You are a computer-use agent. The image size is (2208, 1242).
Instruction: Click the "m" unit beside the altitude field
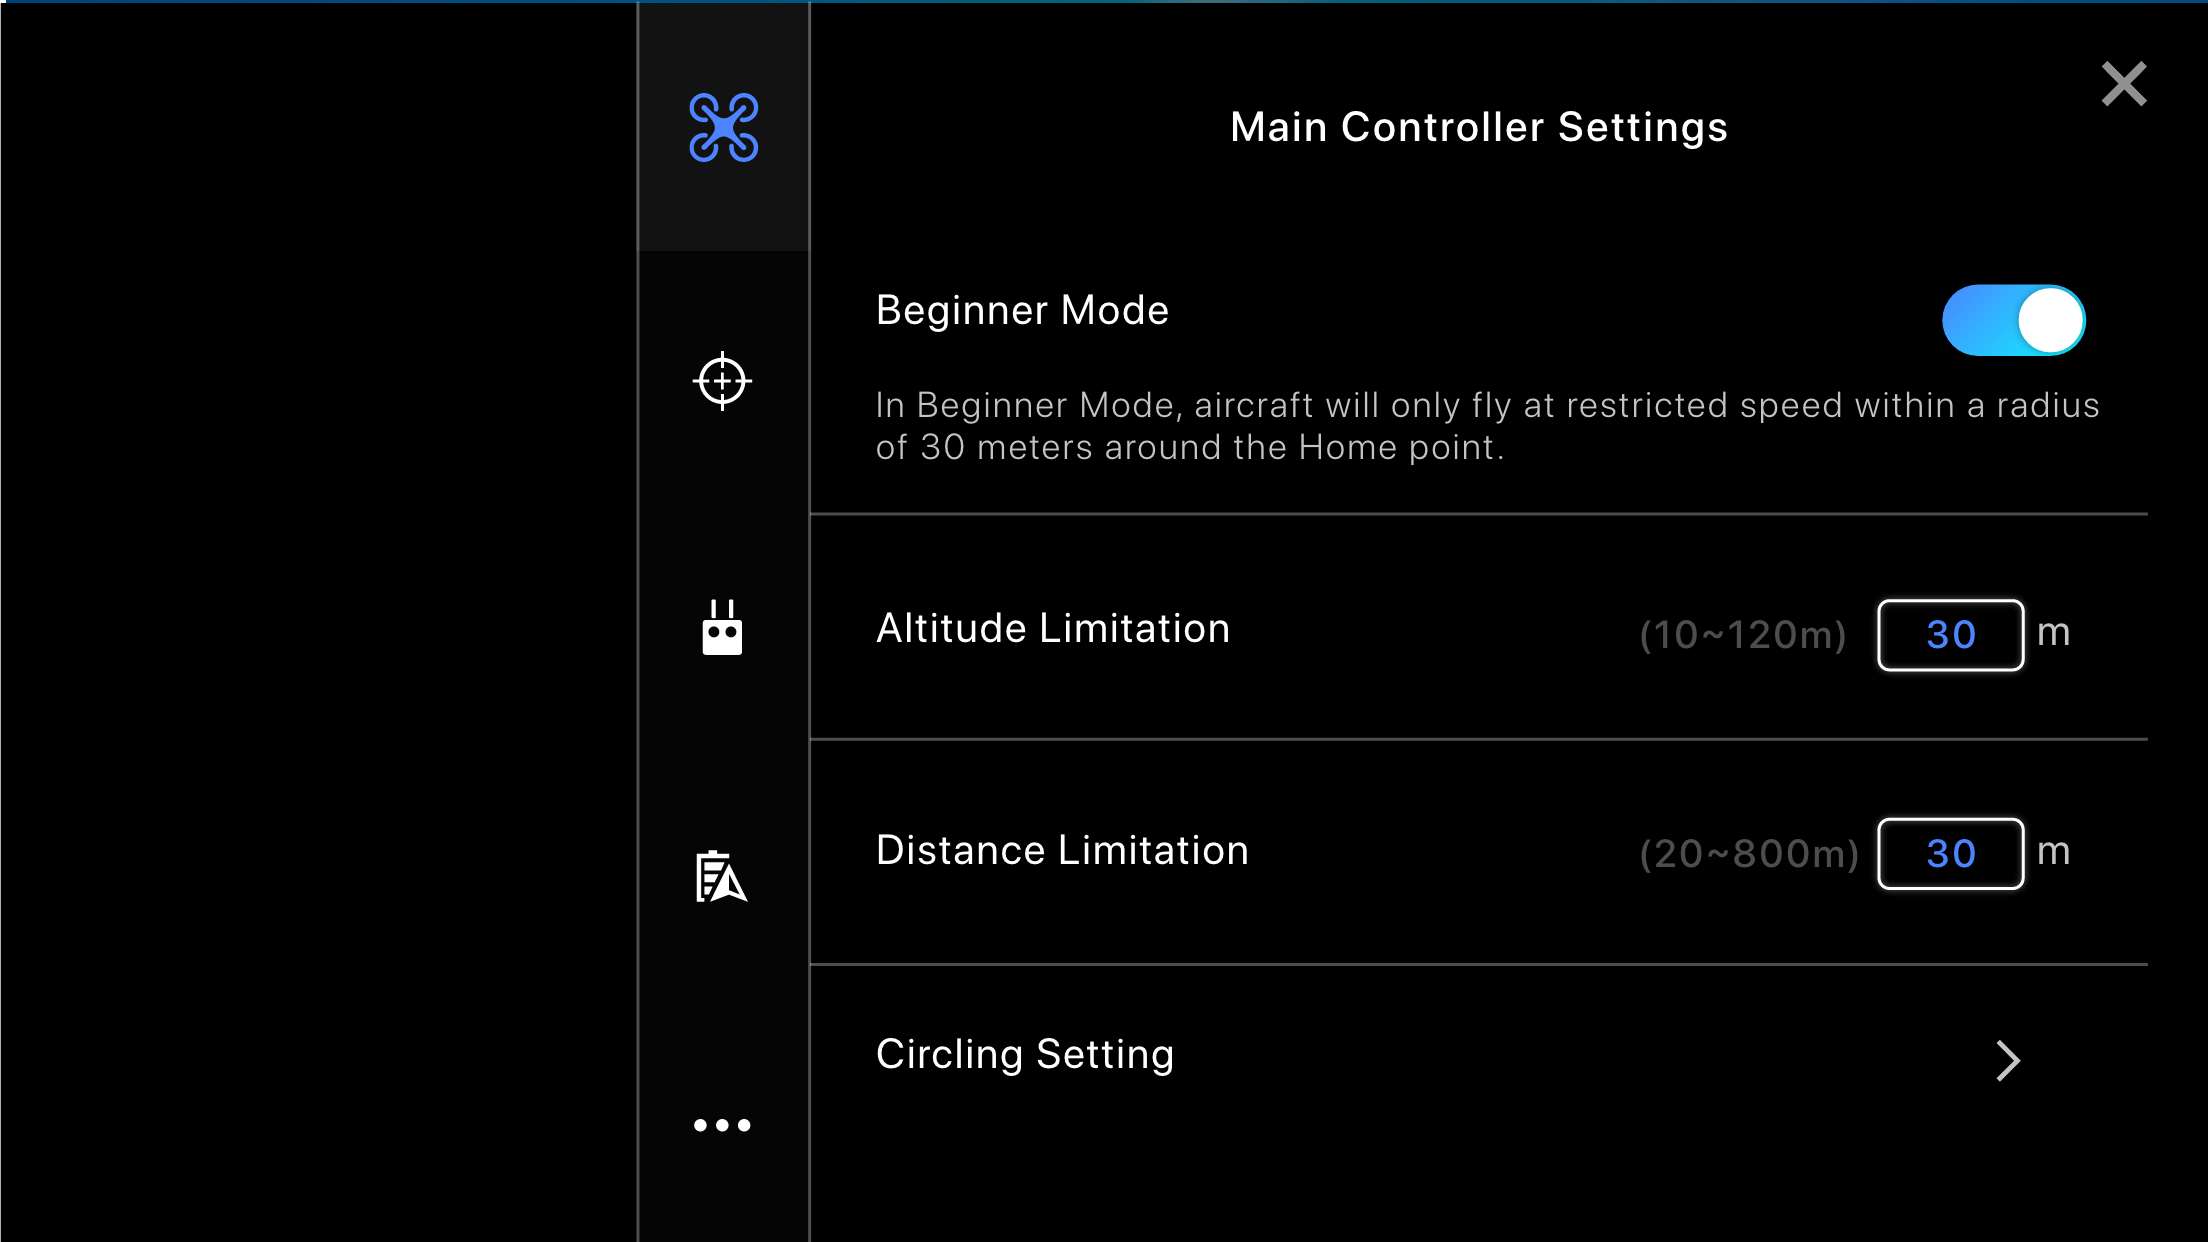pos(2053,633)
